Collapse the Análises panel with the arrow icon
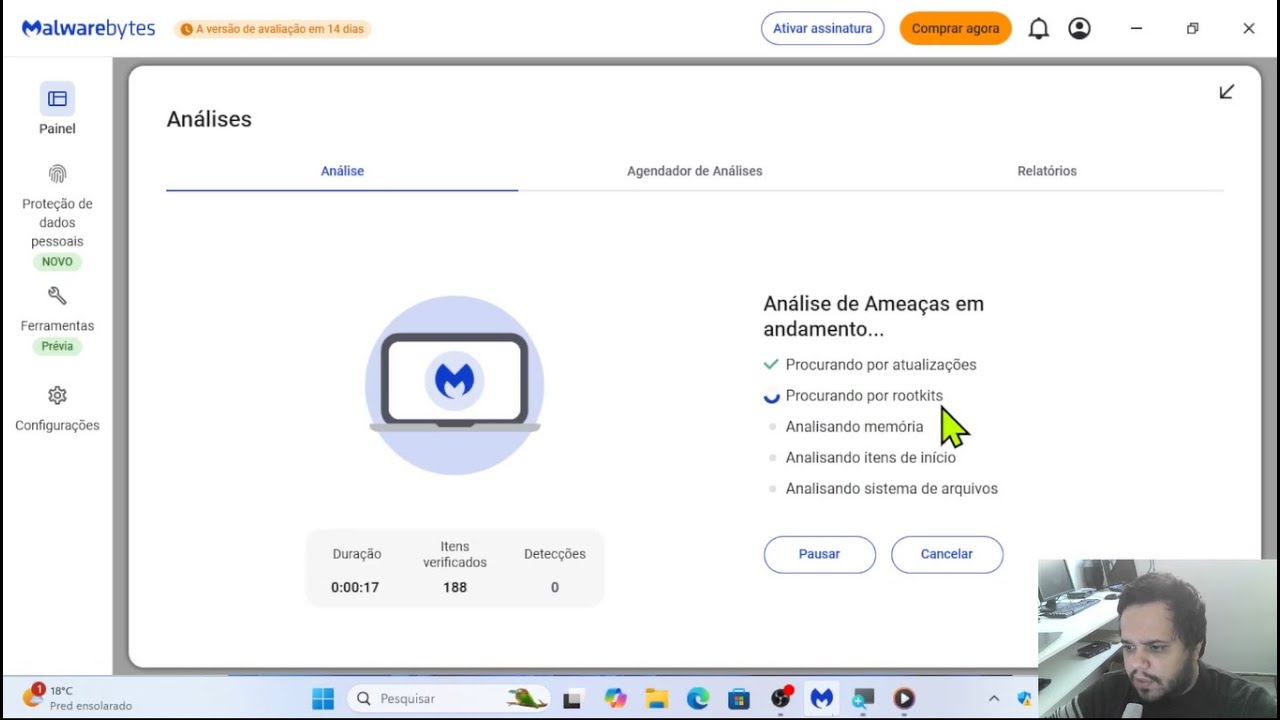The image size is (1280, 720). point(1227,92)
